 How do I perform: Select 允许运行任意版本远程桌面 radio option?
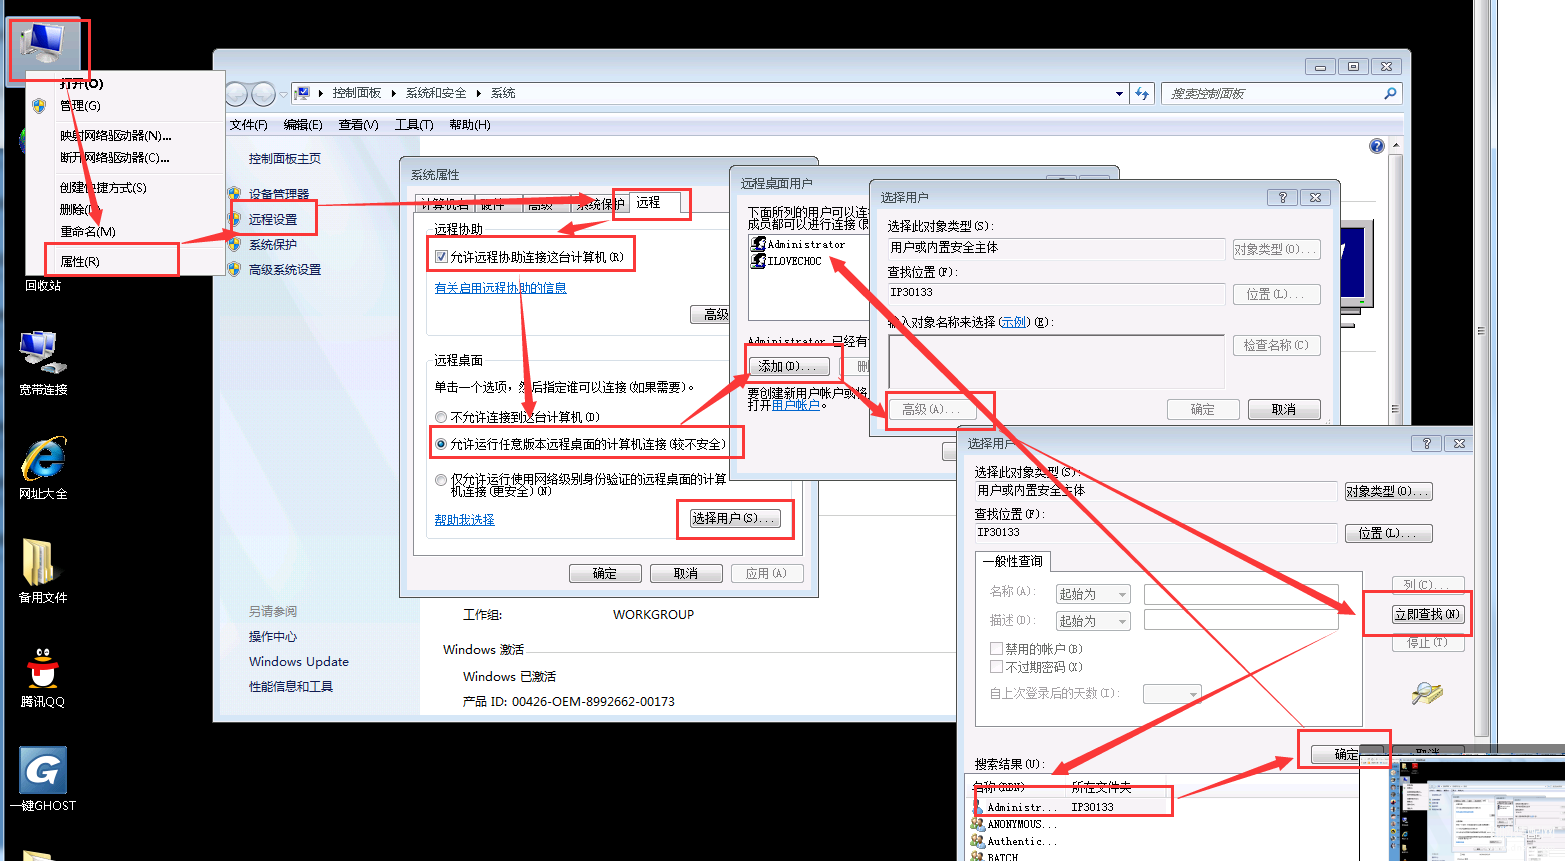pos(441,444)
